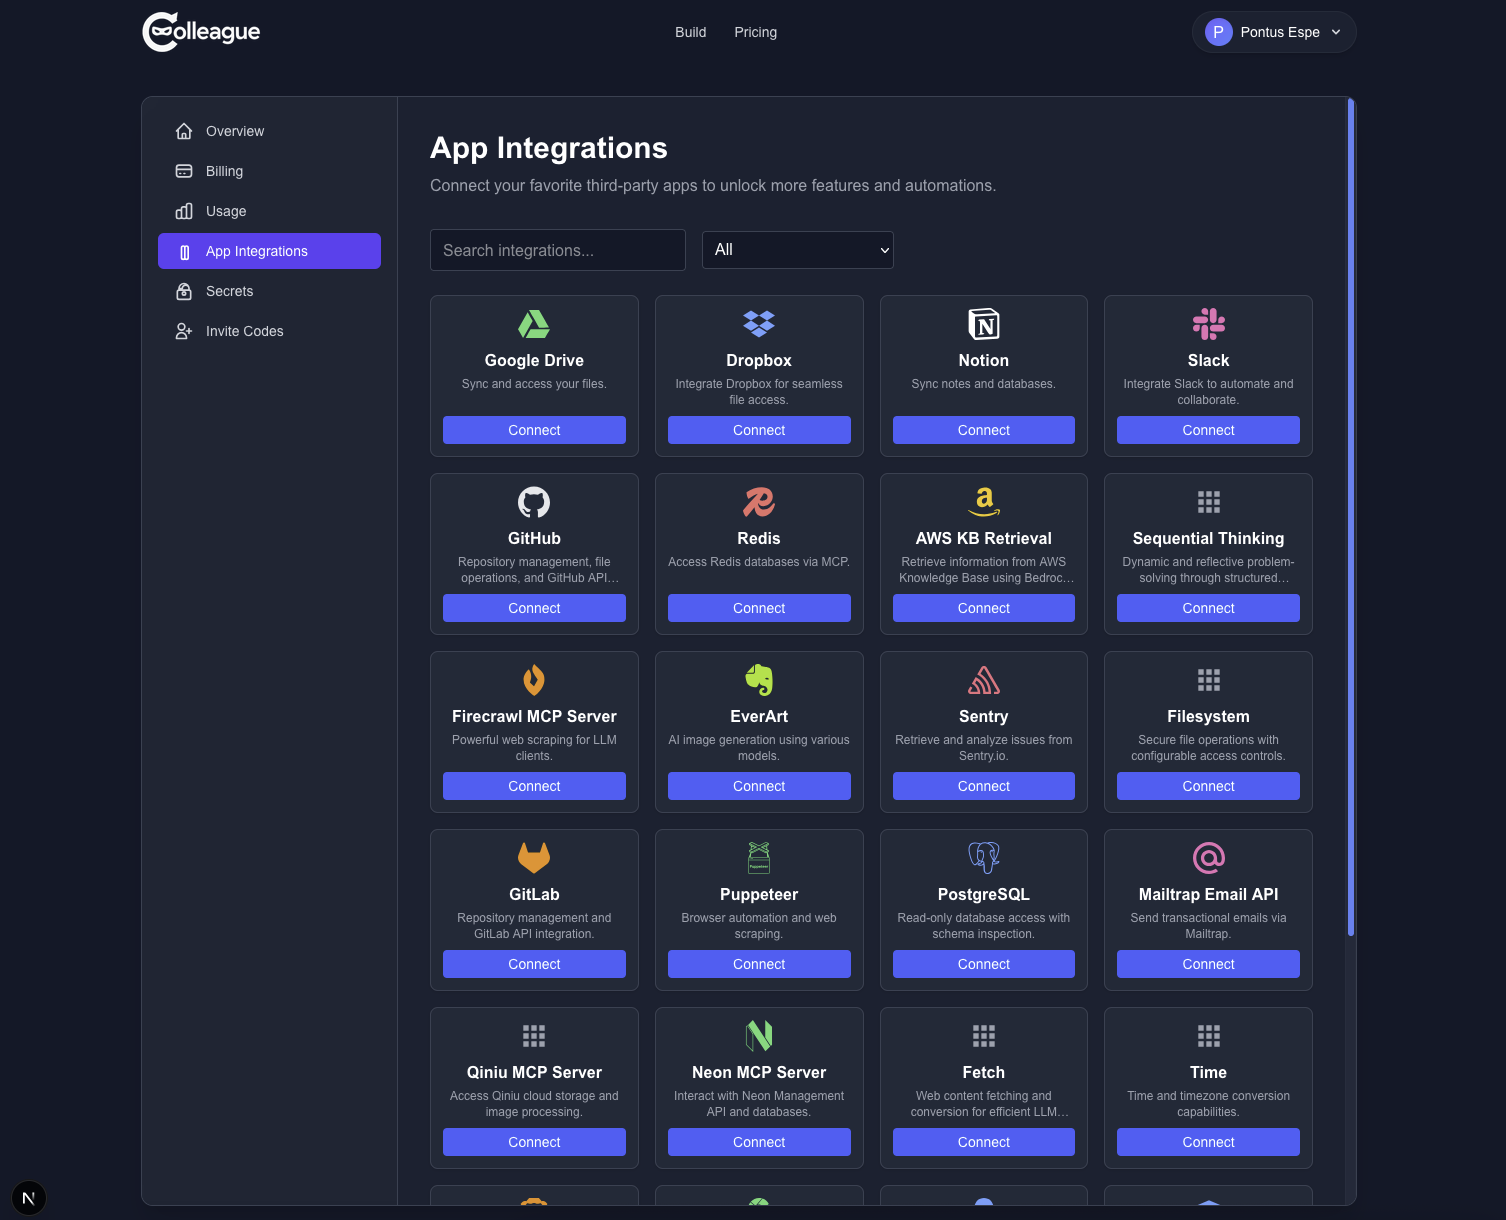Connect the Neon MCP Server
This screenshot has height=1220, width=1506.
(x=759, y=1142)
